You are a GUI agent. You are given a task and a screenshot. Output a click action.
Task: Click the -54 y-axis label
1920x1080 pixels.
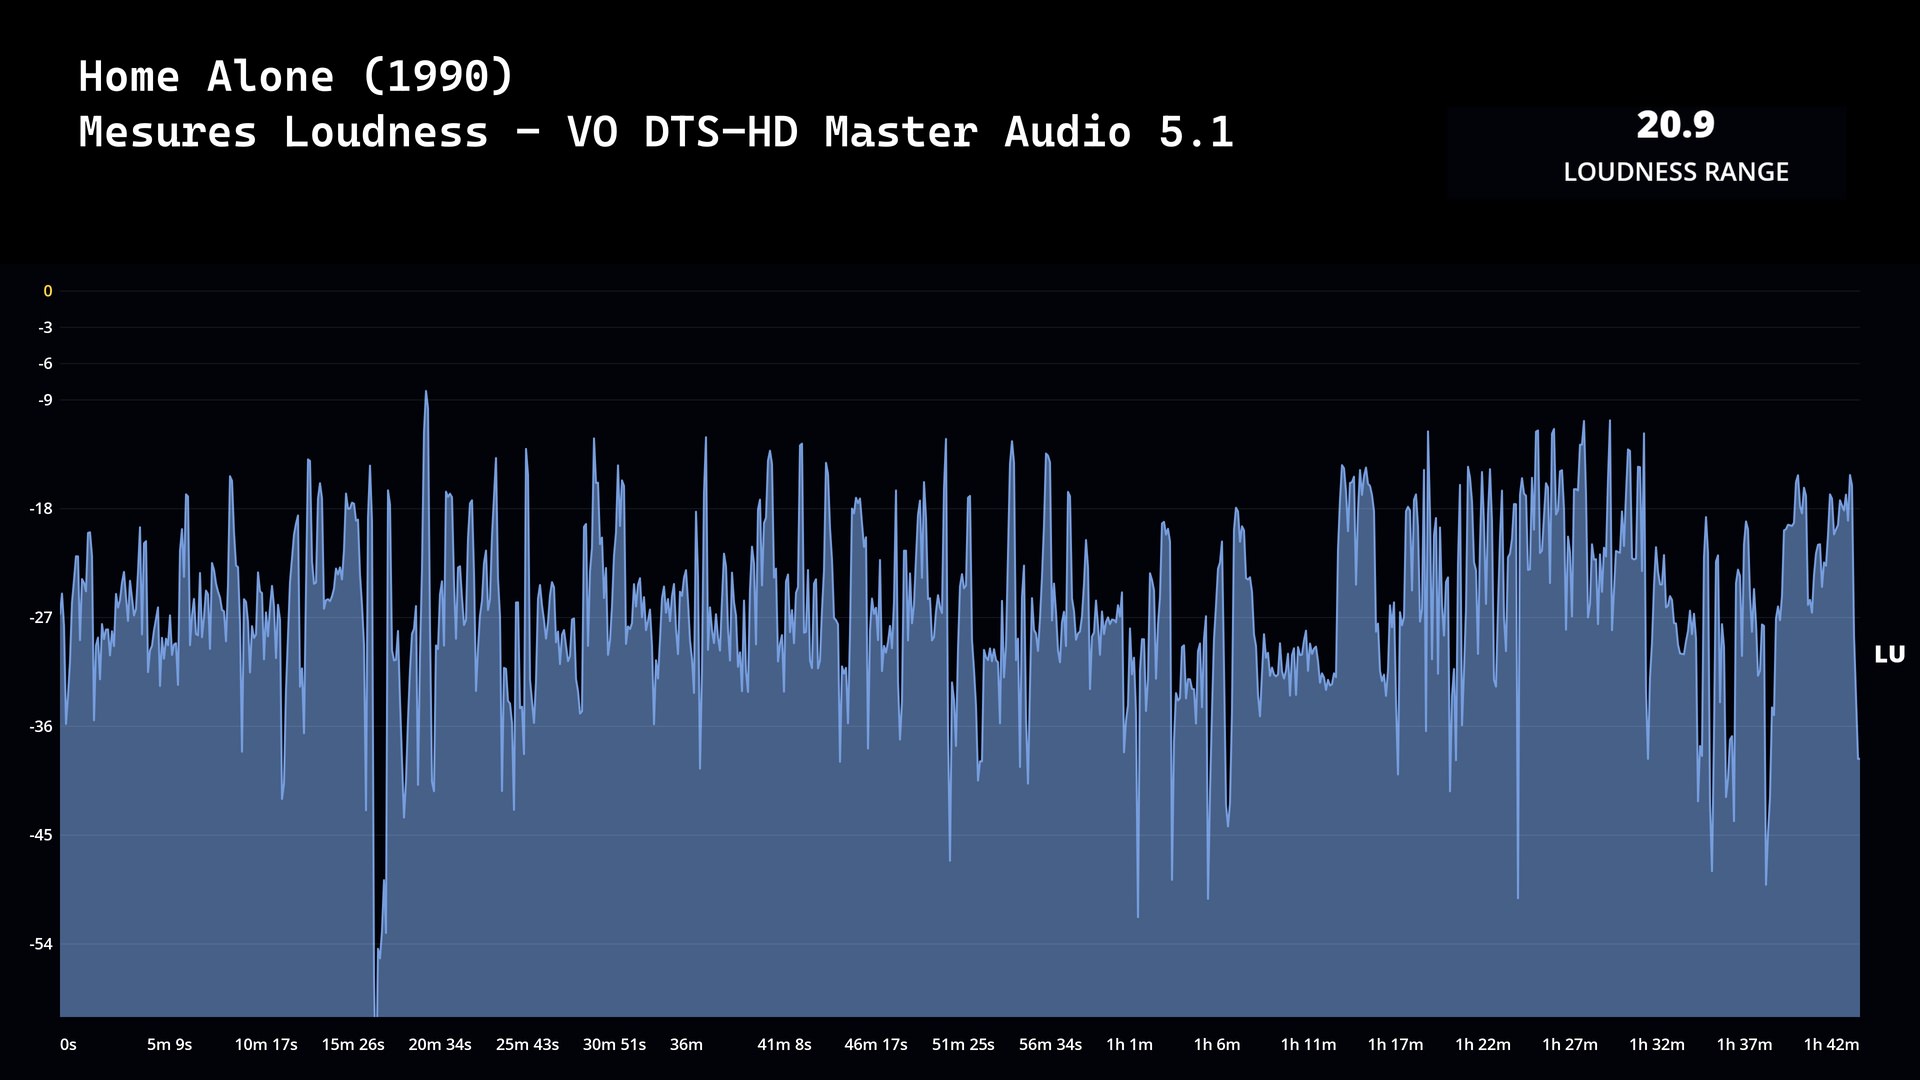pyautogui.click(x=41, y=944)
